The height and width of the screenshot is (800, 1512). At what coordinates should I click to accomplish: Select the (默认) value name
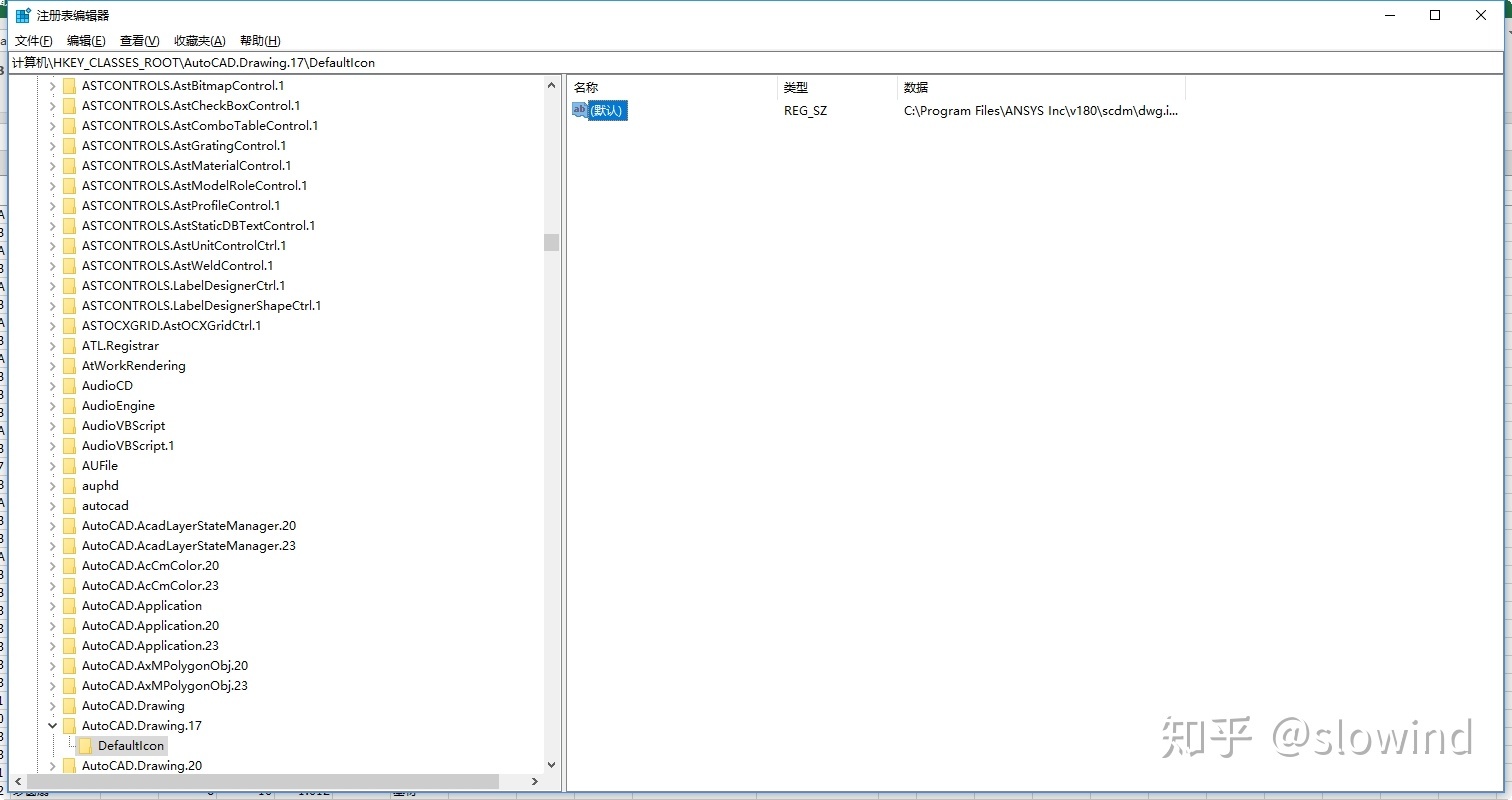tap(607, 111)
